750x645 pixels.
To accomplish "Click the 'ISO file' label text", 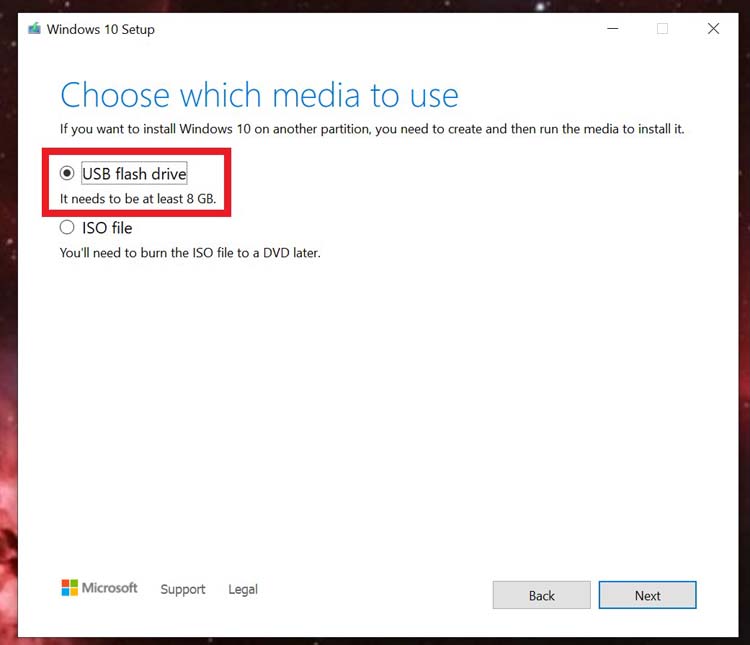I will 107,228.
